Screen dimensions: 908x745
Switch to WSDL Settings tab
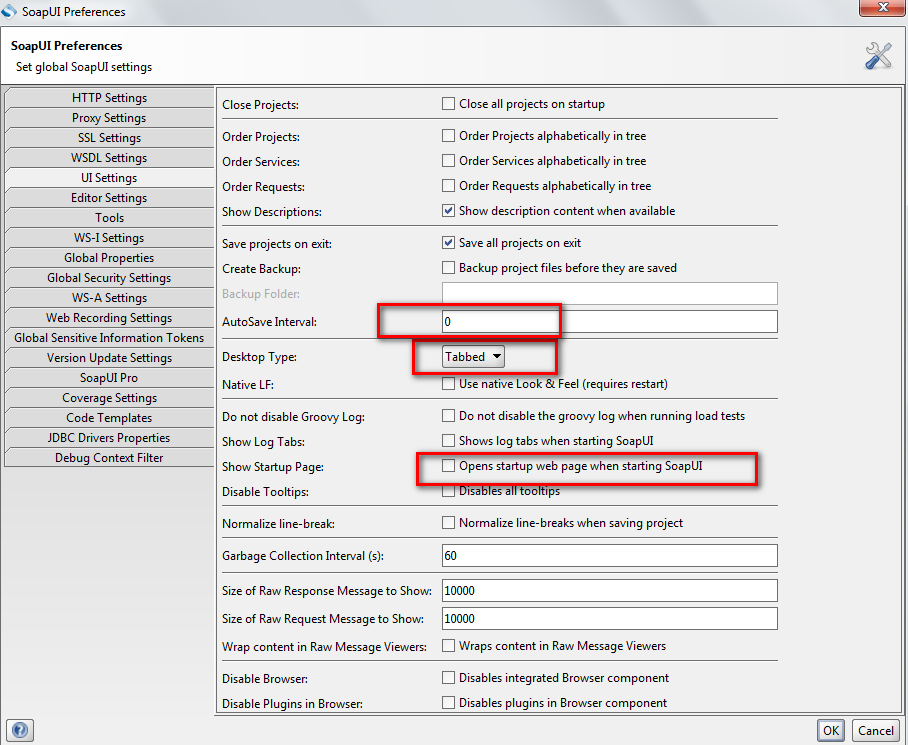(109, 157)
